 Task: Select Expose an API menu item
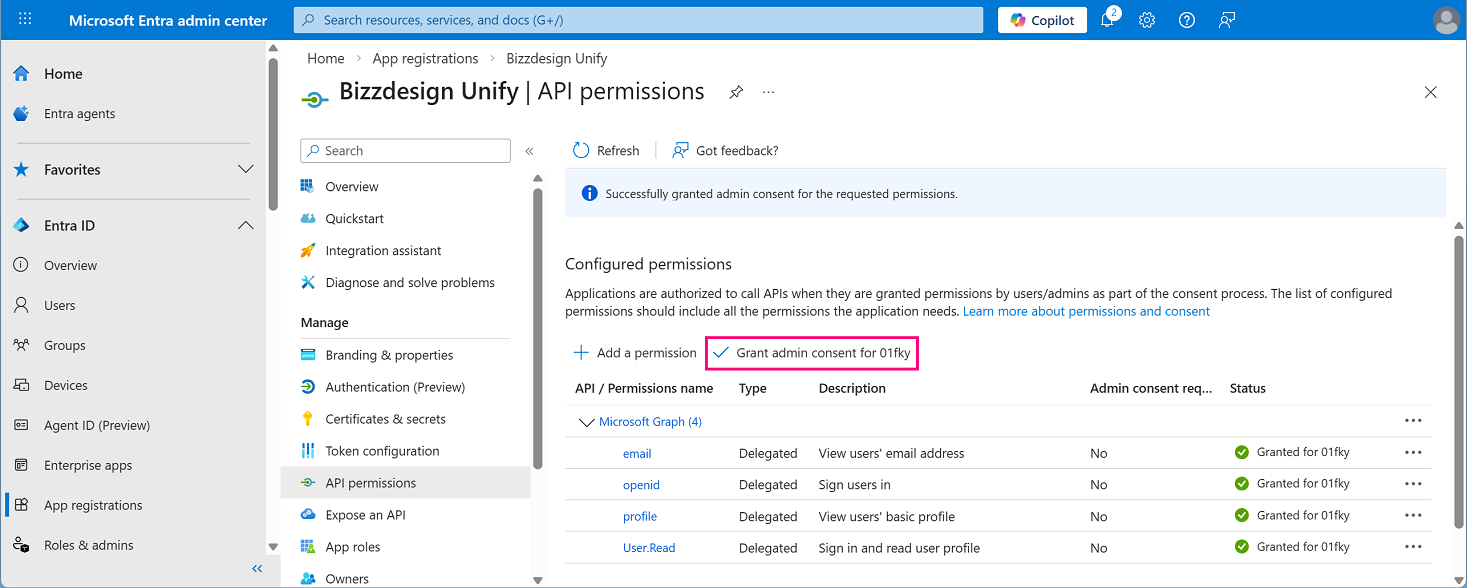365,515
